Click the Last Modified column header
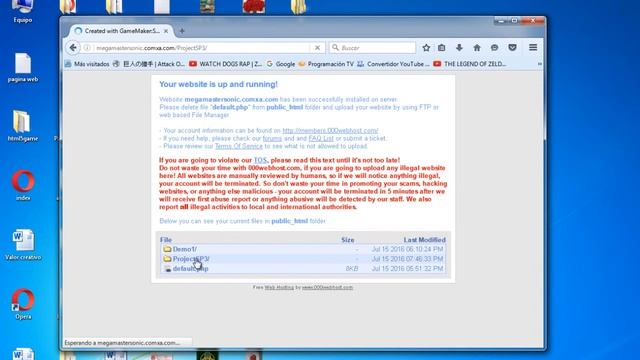This screenshot has width=640, height=360. pos(424,240)
